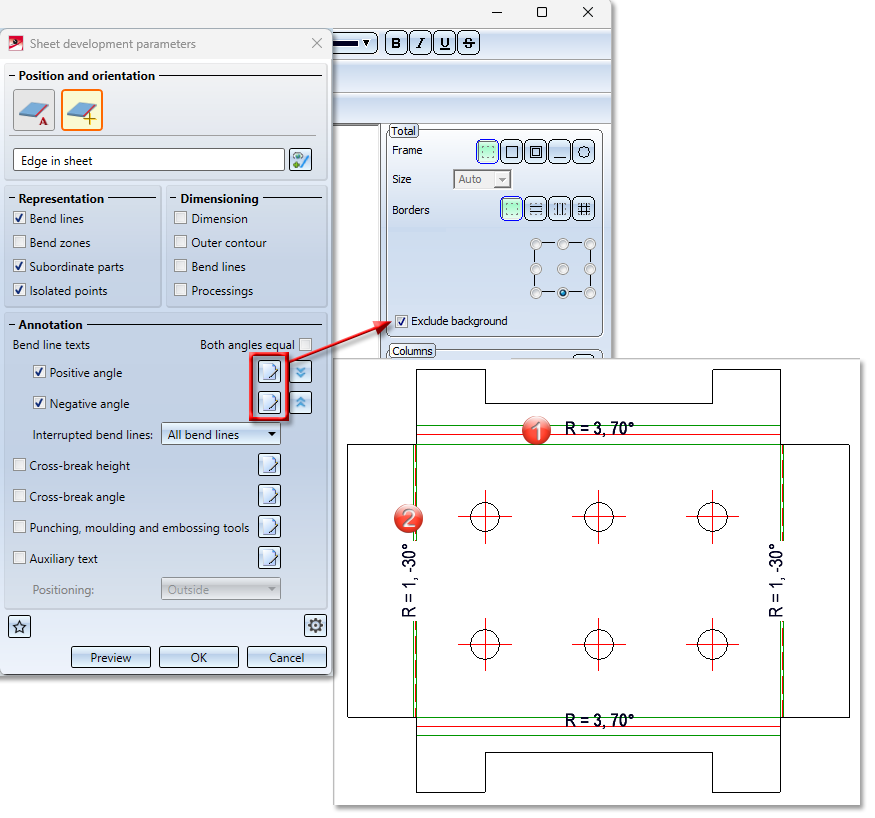Select the double rectangle Frame option

point(536,152)
